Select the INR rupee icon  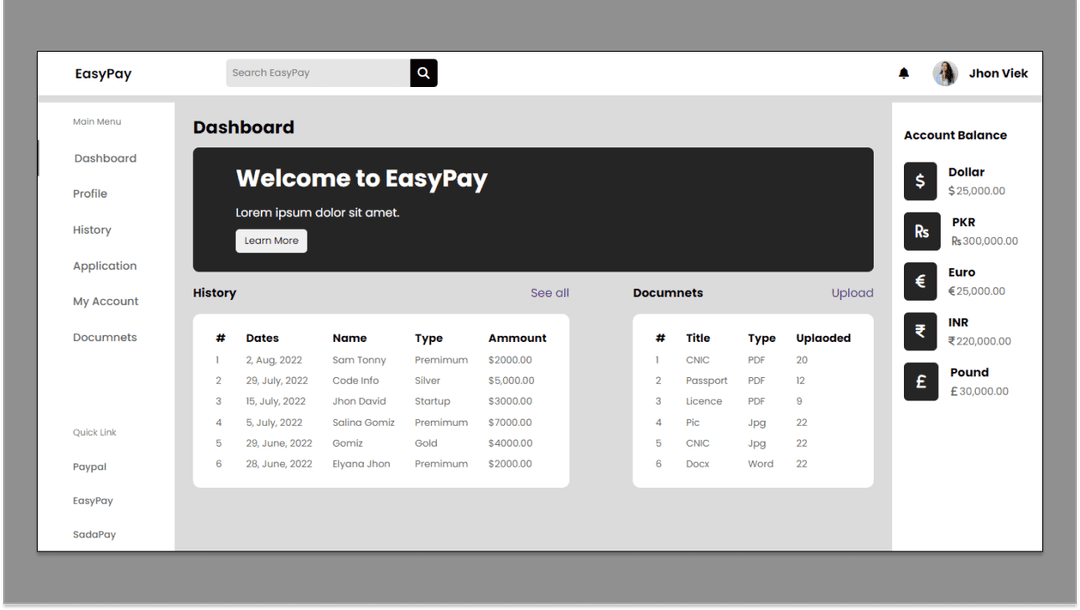pyautogui.click(x=921, y=331)
